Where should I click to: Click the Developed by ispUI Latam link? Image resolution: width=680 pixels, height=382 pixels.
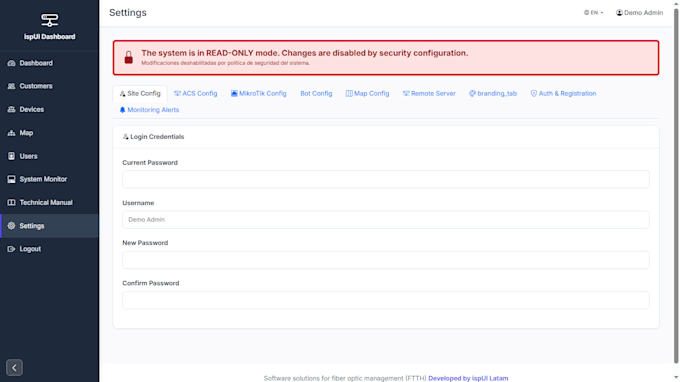coord(468,378)
